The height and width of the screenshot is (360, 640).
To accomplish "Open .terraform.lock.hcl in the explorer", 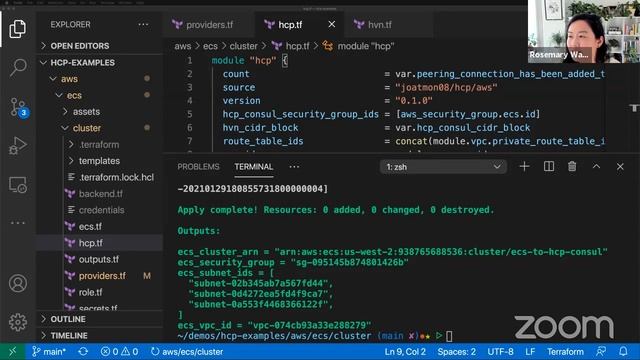I will (100, 177).
